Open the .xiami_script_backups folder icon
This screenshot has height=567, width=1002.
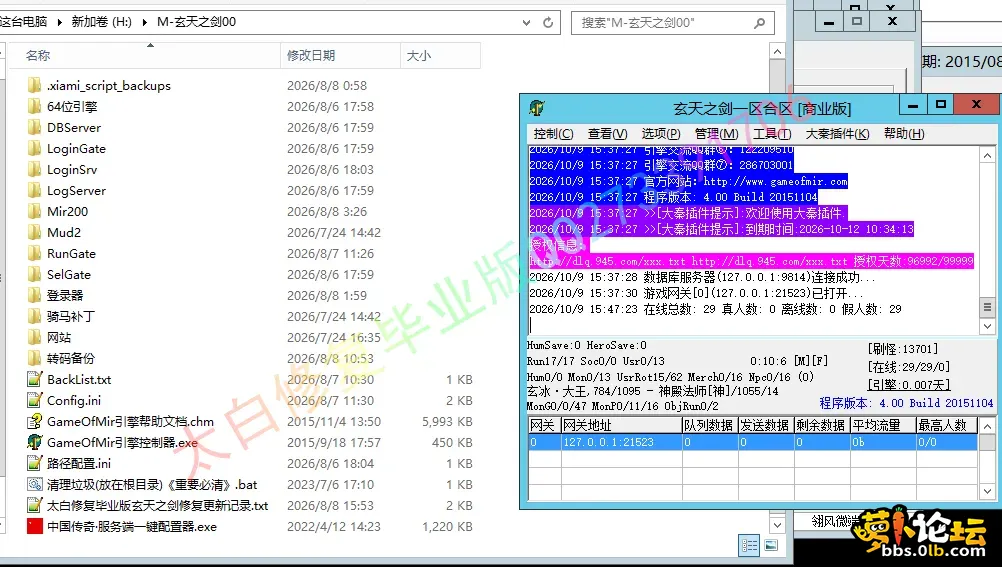(x=35, y=86)
